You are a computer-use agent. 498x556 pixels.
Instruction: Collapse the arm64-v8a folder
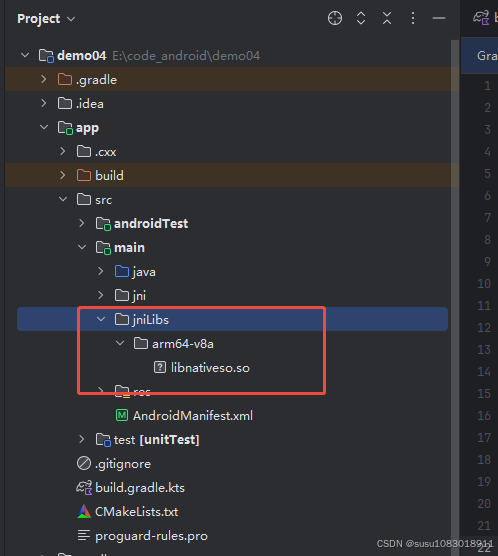coord(120,343)
